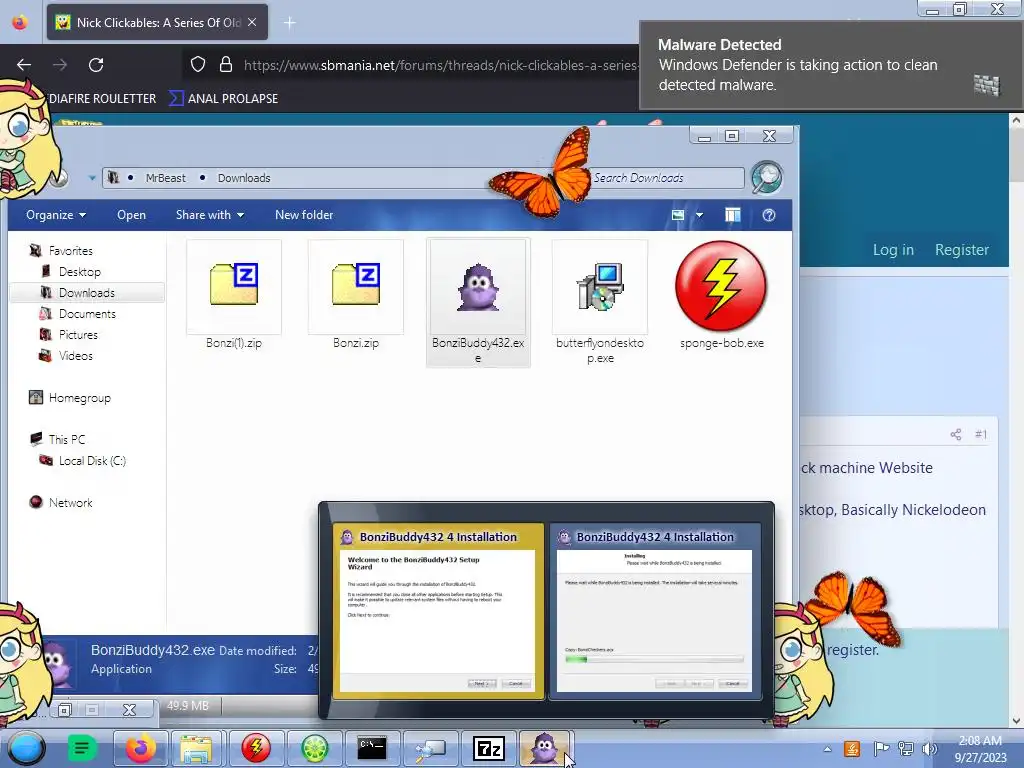Image resolution: width=1024 pixels, height=768 pixels.
Task: Open the command prompt taskbar icon
Action: pyautogui.click(x=372, y=748)
